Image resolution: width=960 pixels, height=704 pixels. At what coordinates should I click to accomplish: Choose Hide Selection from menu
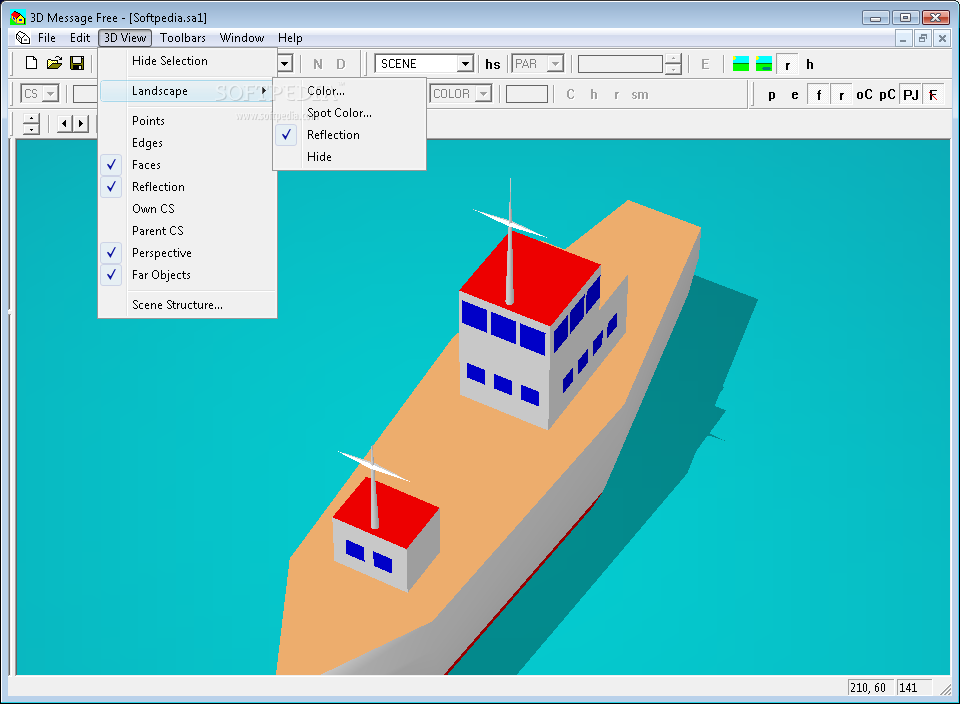click(x=187, y=61)
